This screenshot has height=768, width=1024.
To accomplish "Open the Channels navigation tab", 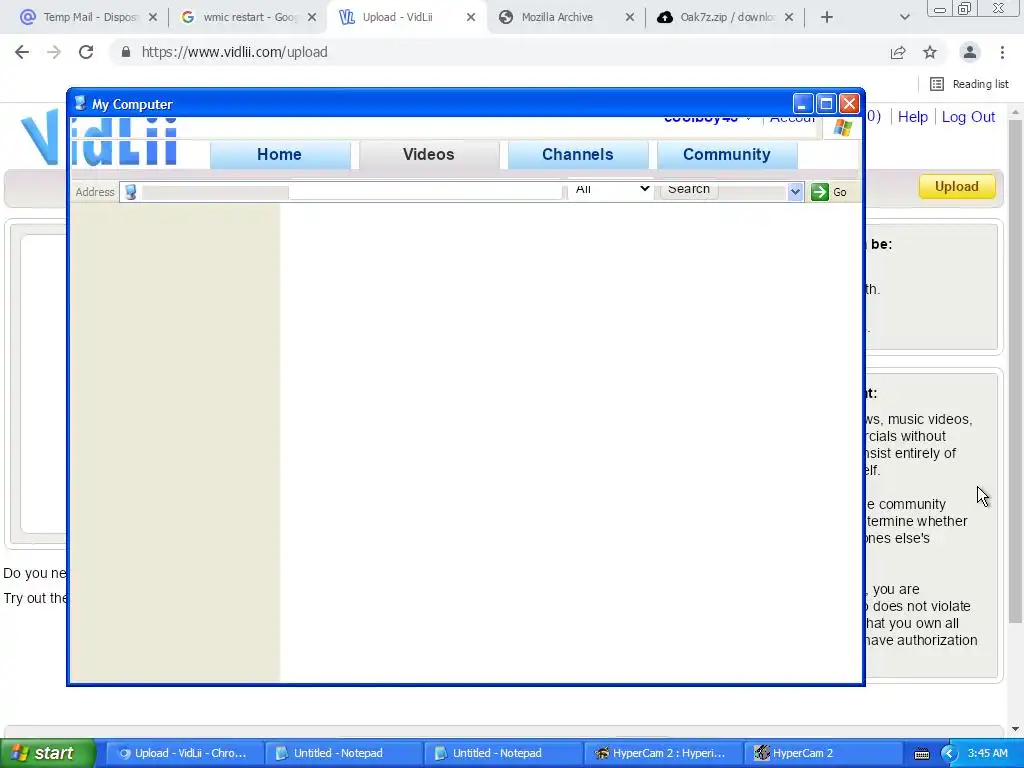I will 577,155.
